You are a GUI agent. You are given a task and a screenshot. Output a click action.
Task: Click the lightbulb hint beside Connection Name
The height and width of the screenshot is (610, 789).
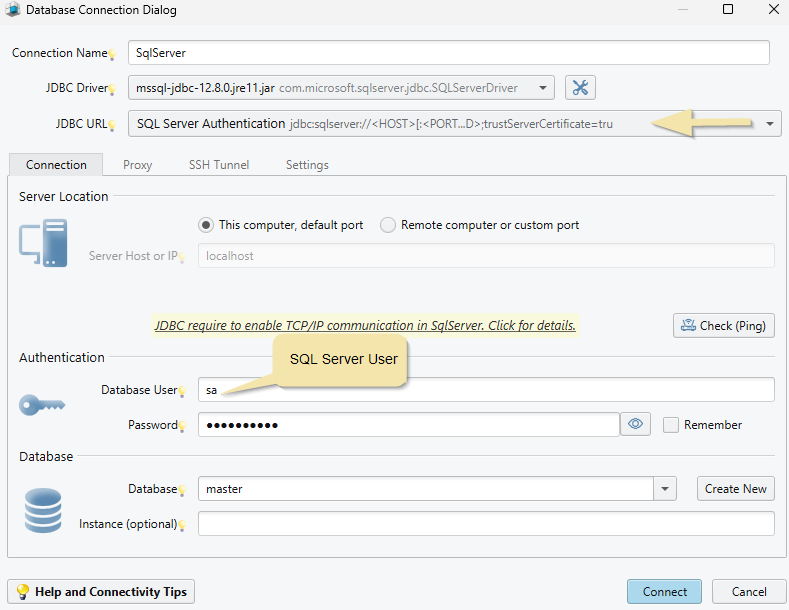(113, 55)
